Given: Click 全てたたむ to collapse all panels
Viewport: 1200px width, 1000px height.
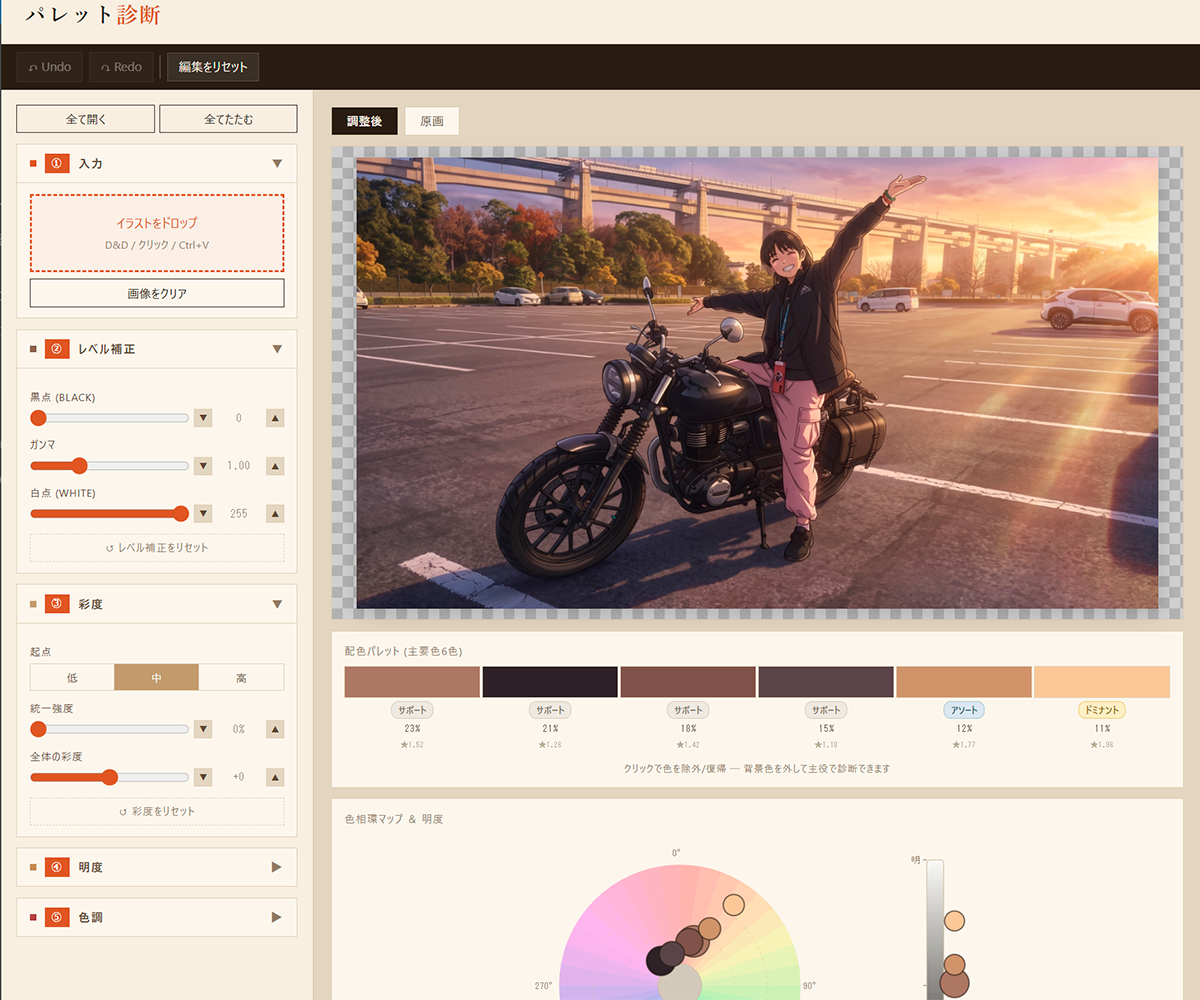Looking at the screenshot, I should point(228,119).
